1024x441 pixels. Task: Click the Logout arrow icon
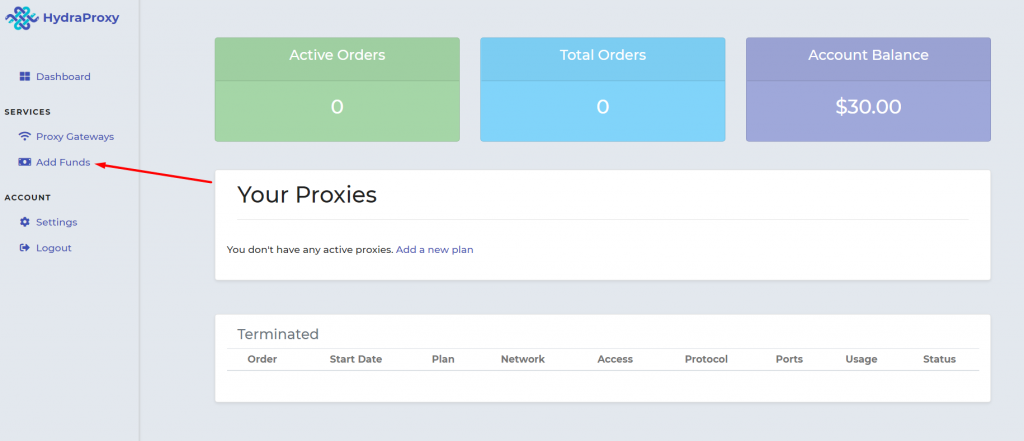point(25,248)
